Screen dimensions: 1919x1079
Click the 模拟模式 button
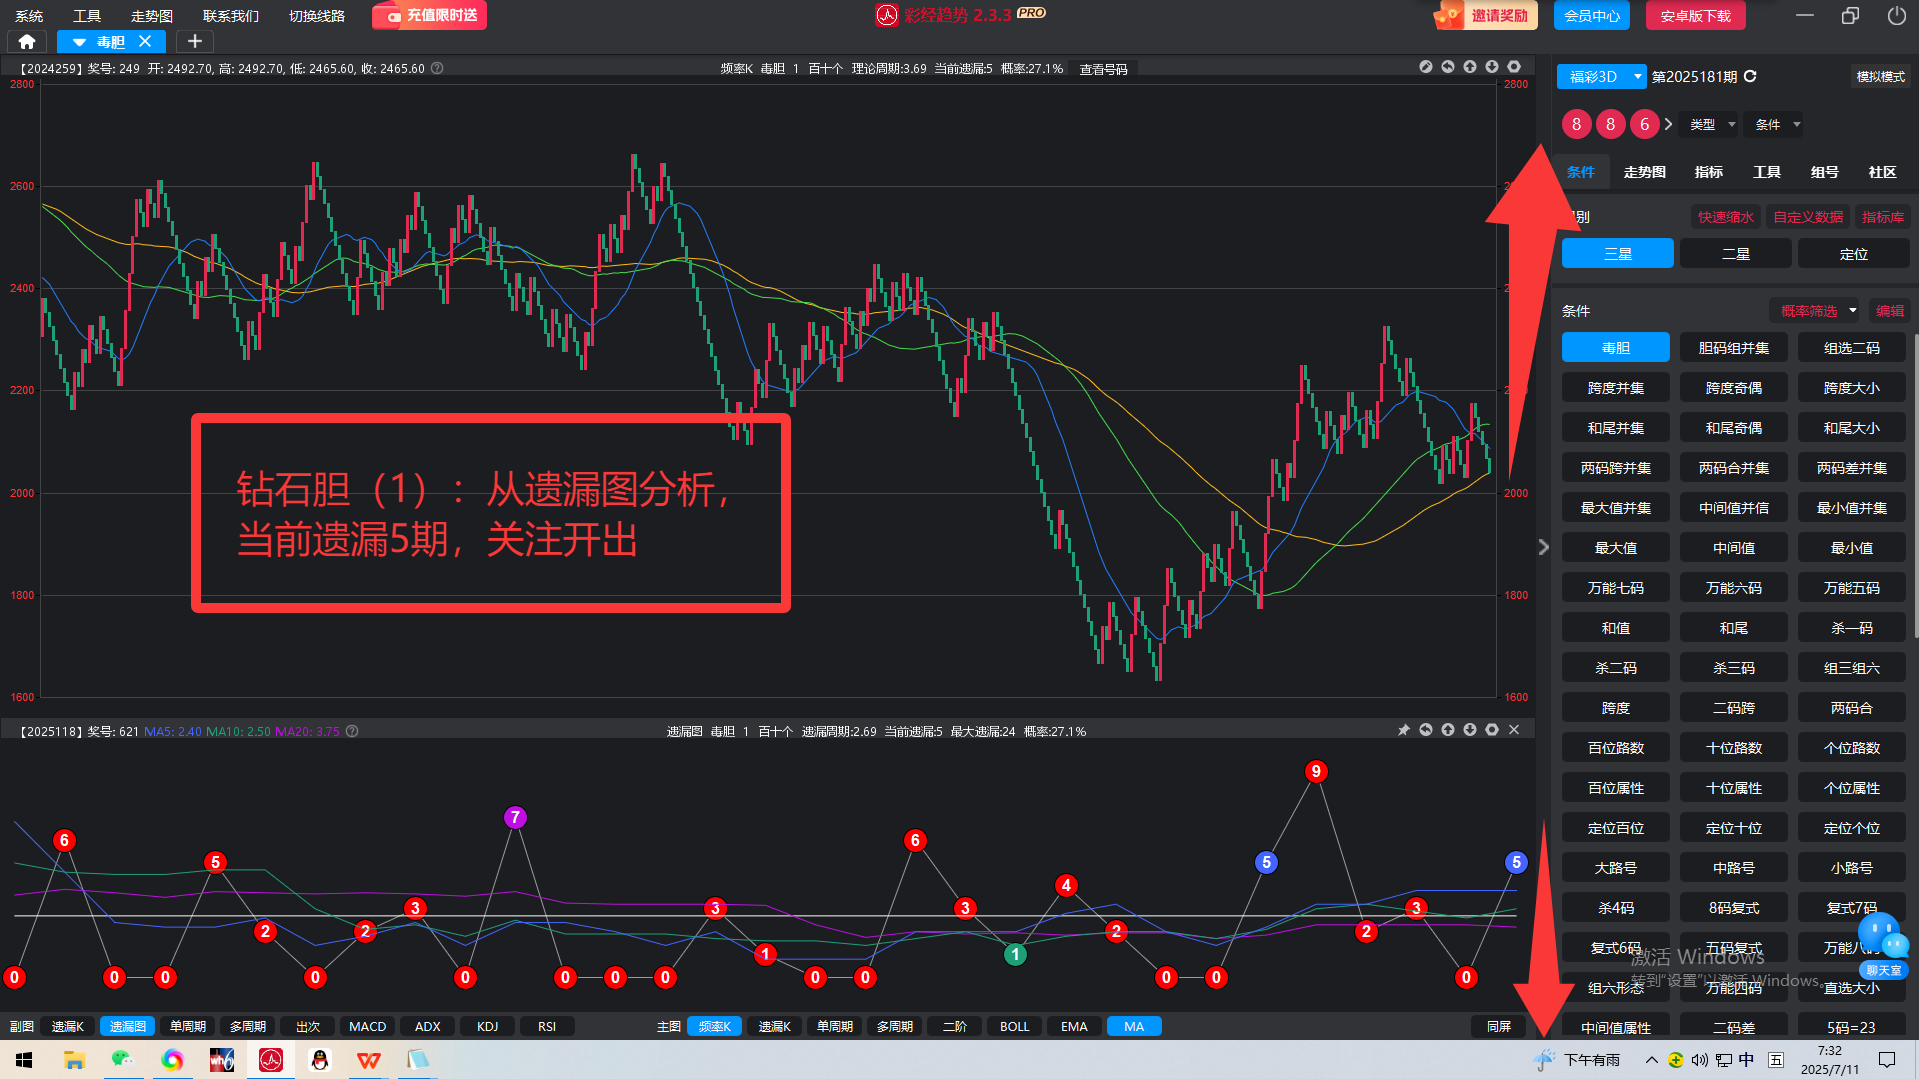(x=1881, y=77)
